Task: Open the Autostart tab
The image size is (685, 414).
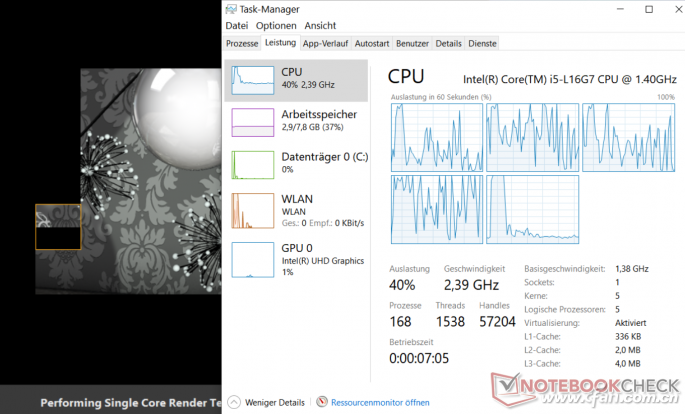Action: point(372,44)
